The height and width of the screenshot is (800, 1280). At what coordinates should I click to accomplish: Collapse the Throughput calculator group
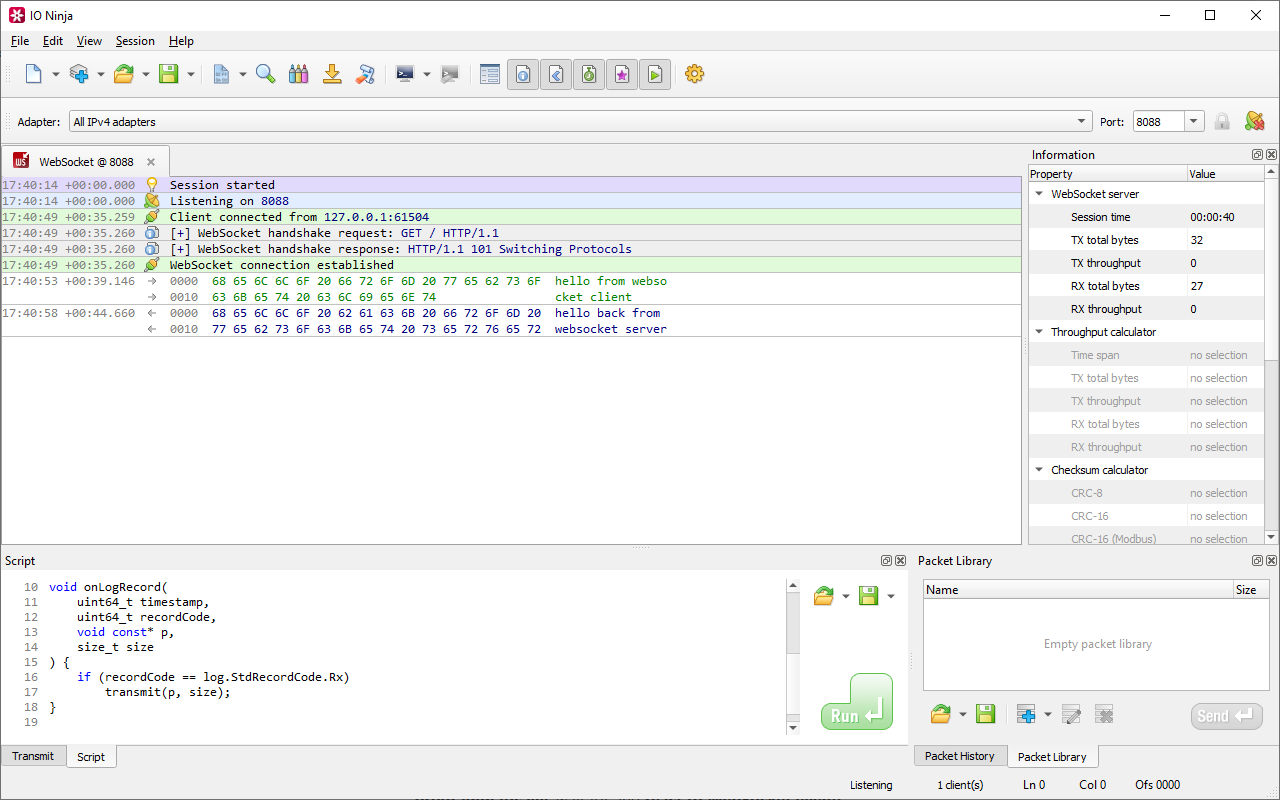click(1038, 332)
